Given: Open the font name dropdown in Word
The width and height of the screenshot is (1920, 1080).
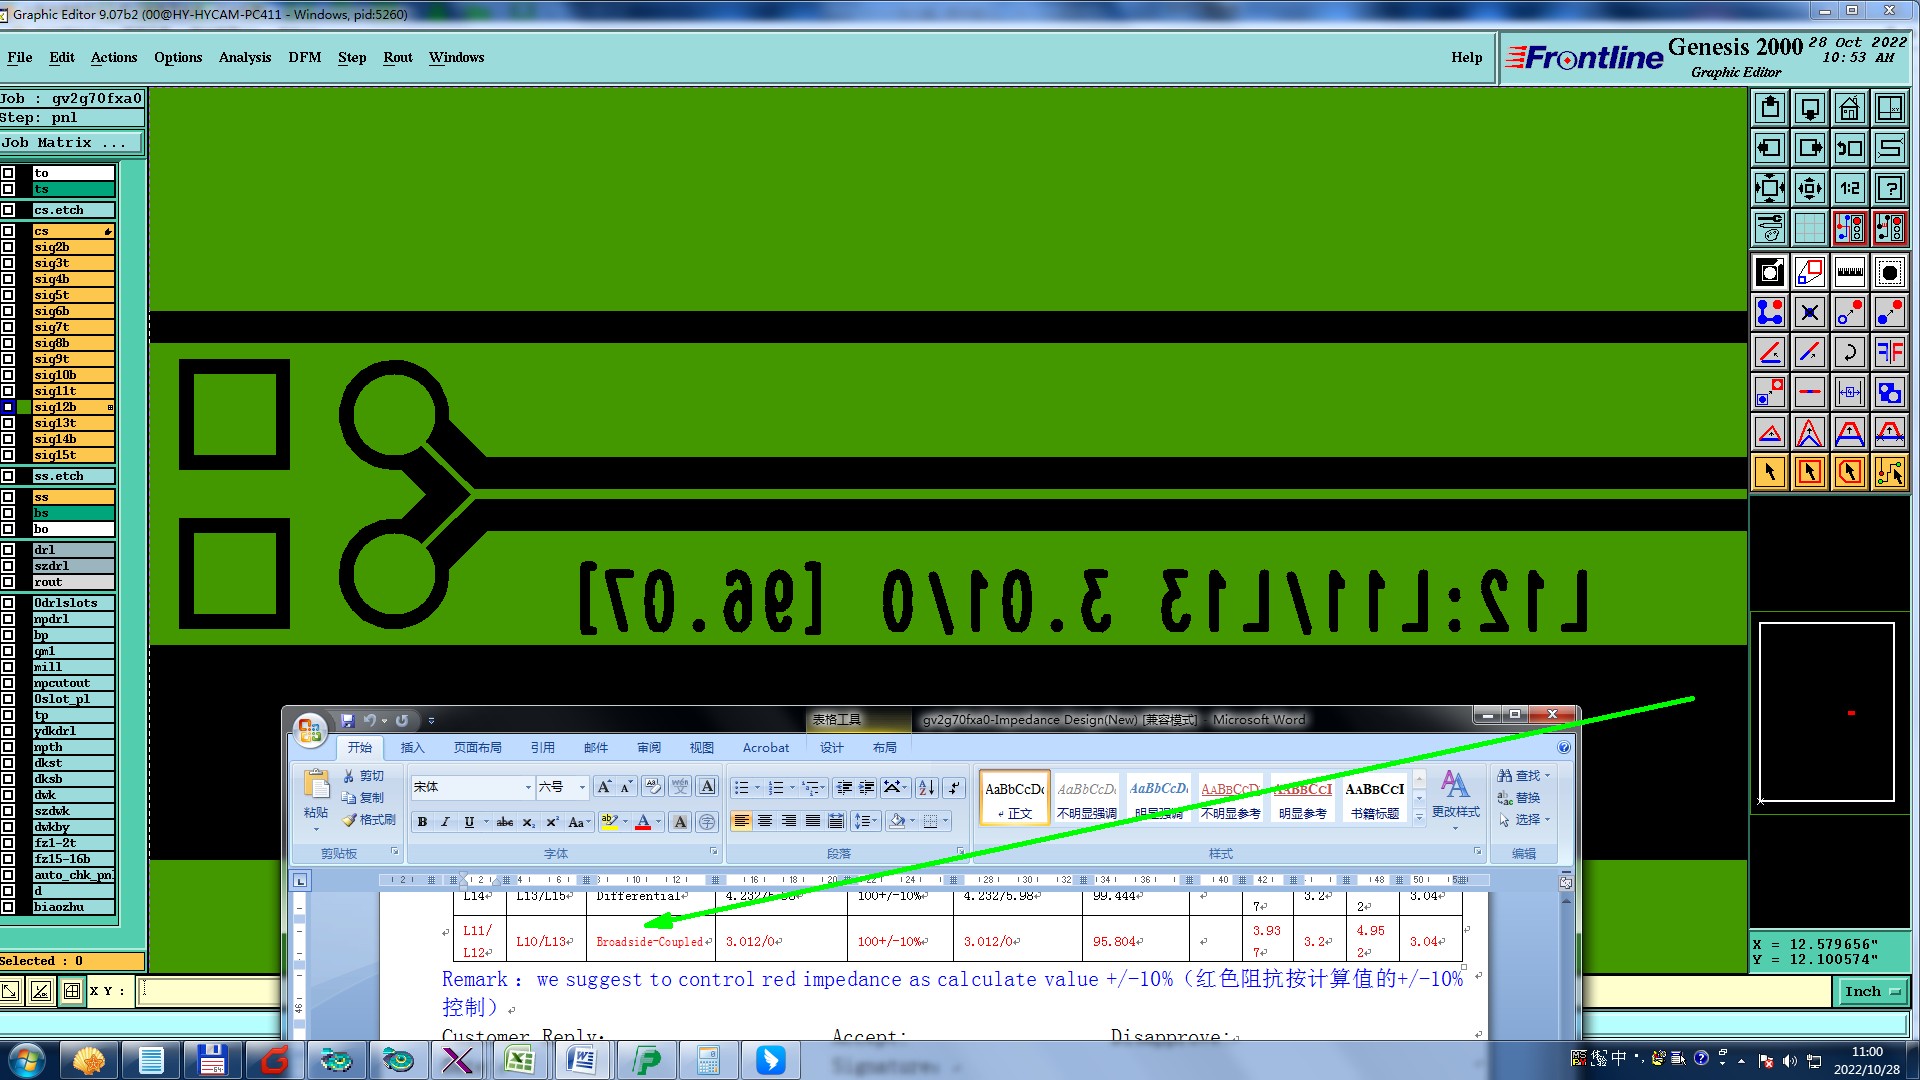Looking at the screenshot, I should 528,788.
